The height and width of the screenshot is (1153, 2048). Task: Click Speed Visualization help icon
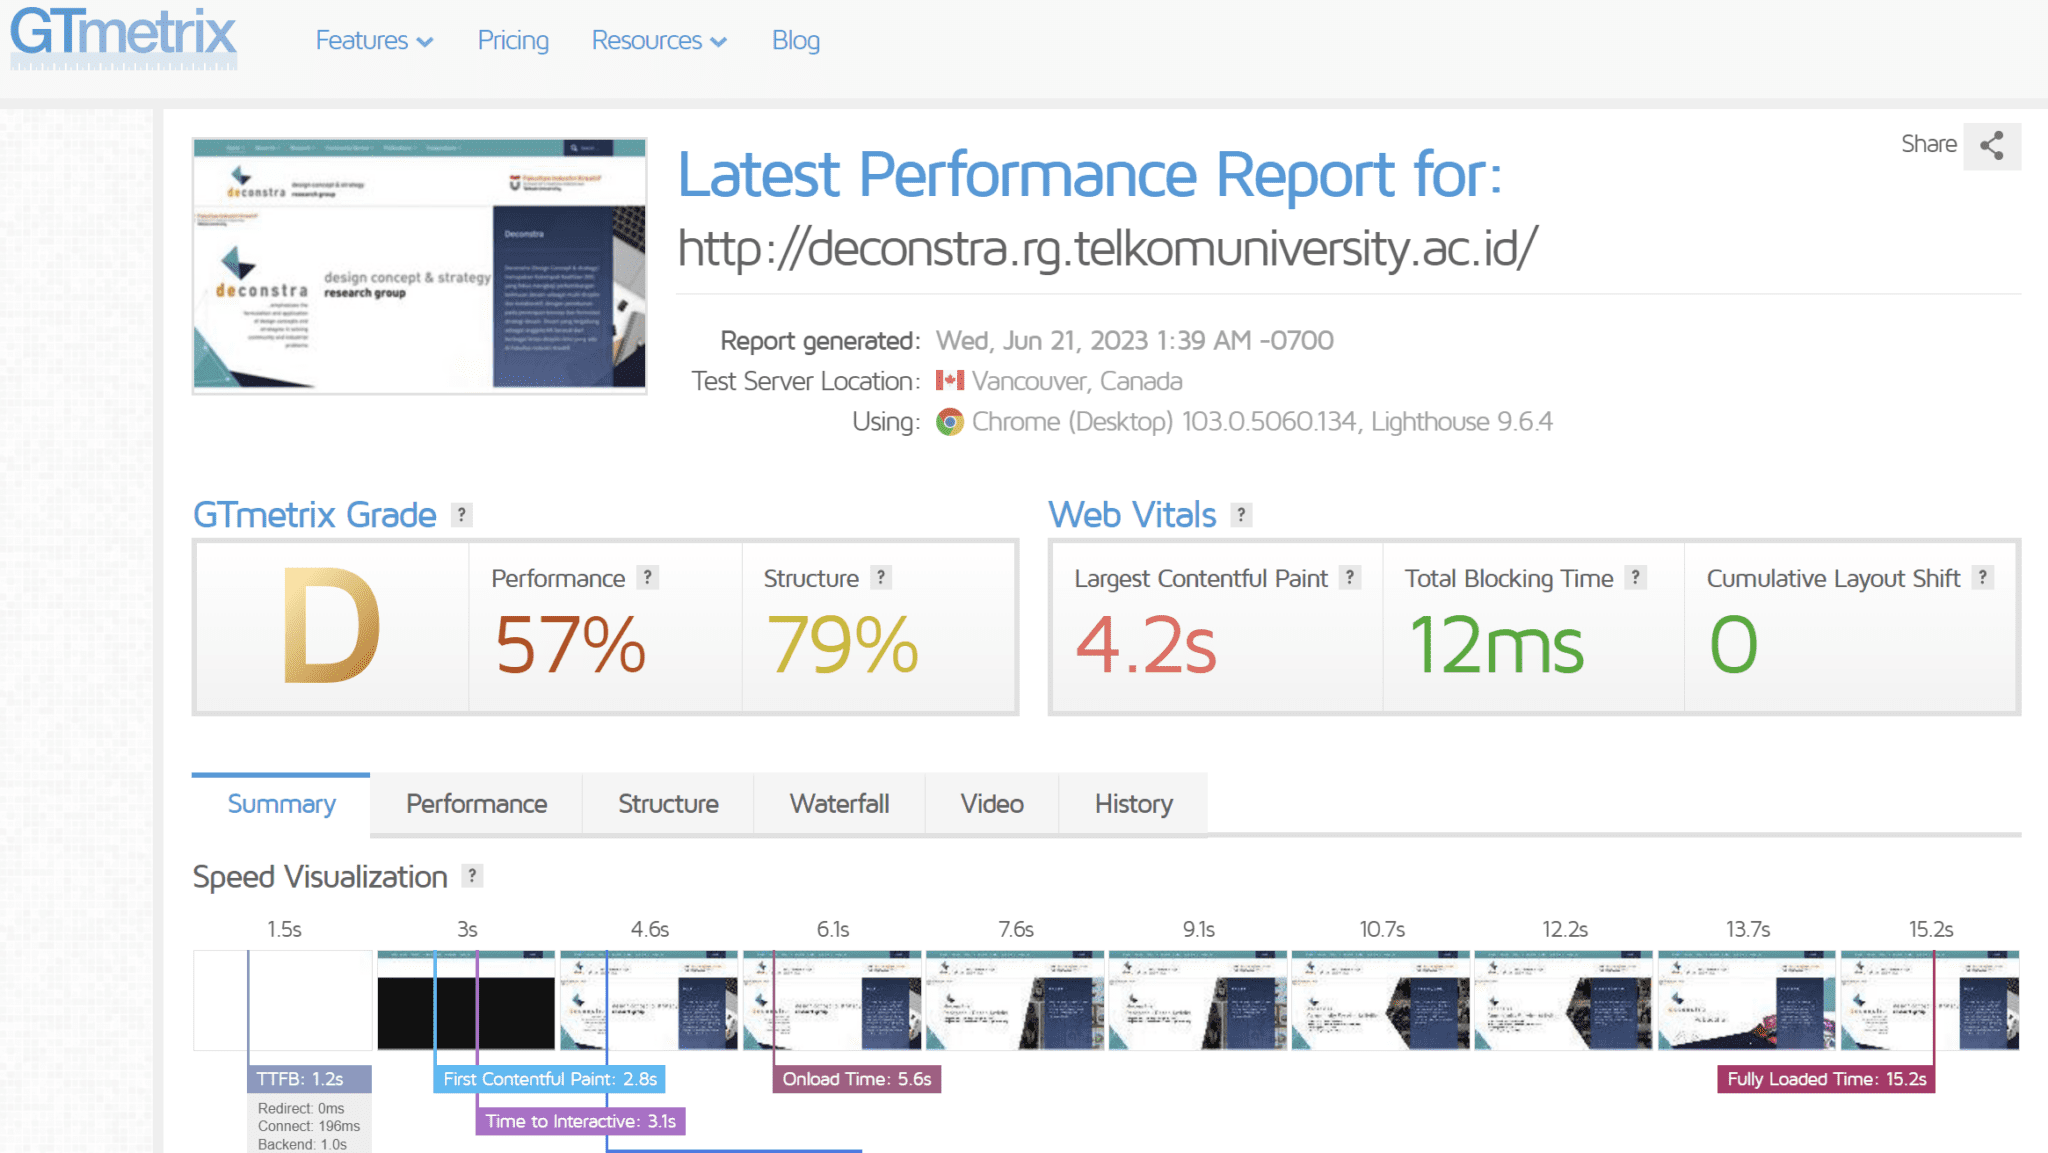point(472,876)
